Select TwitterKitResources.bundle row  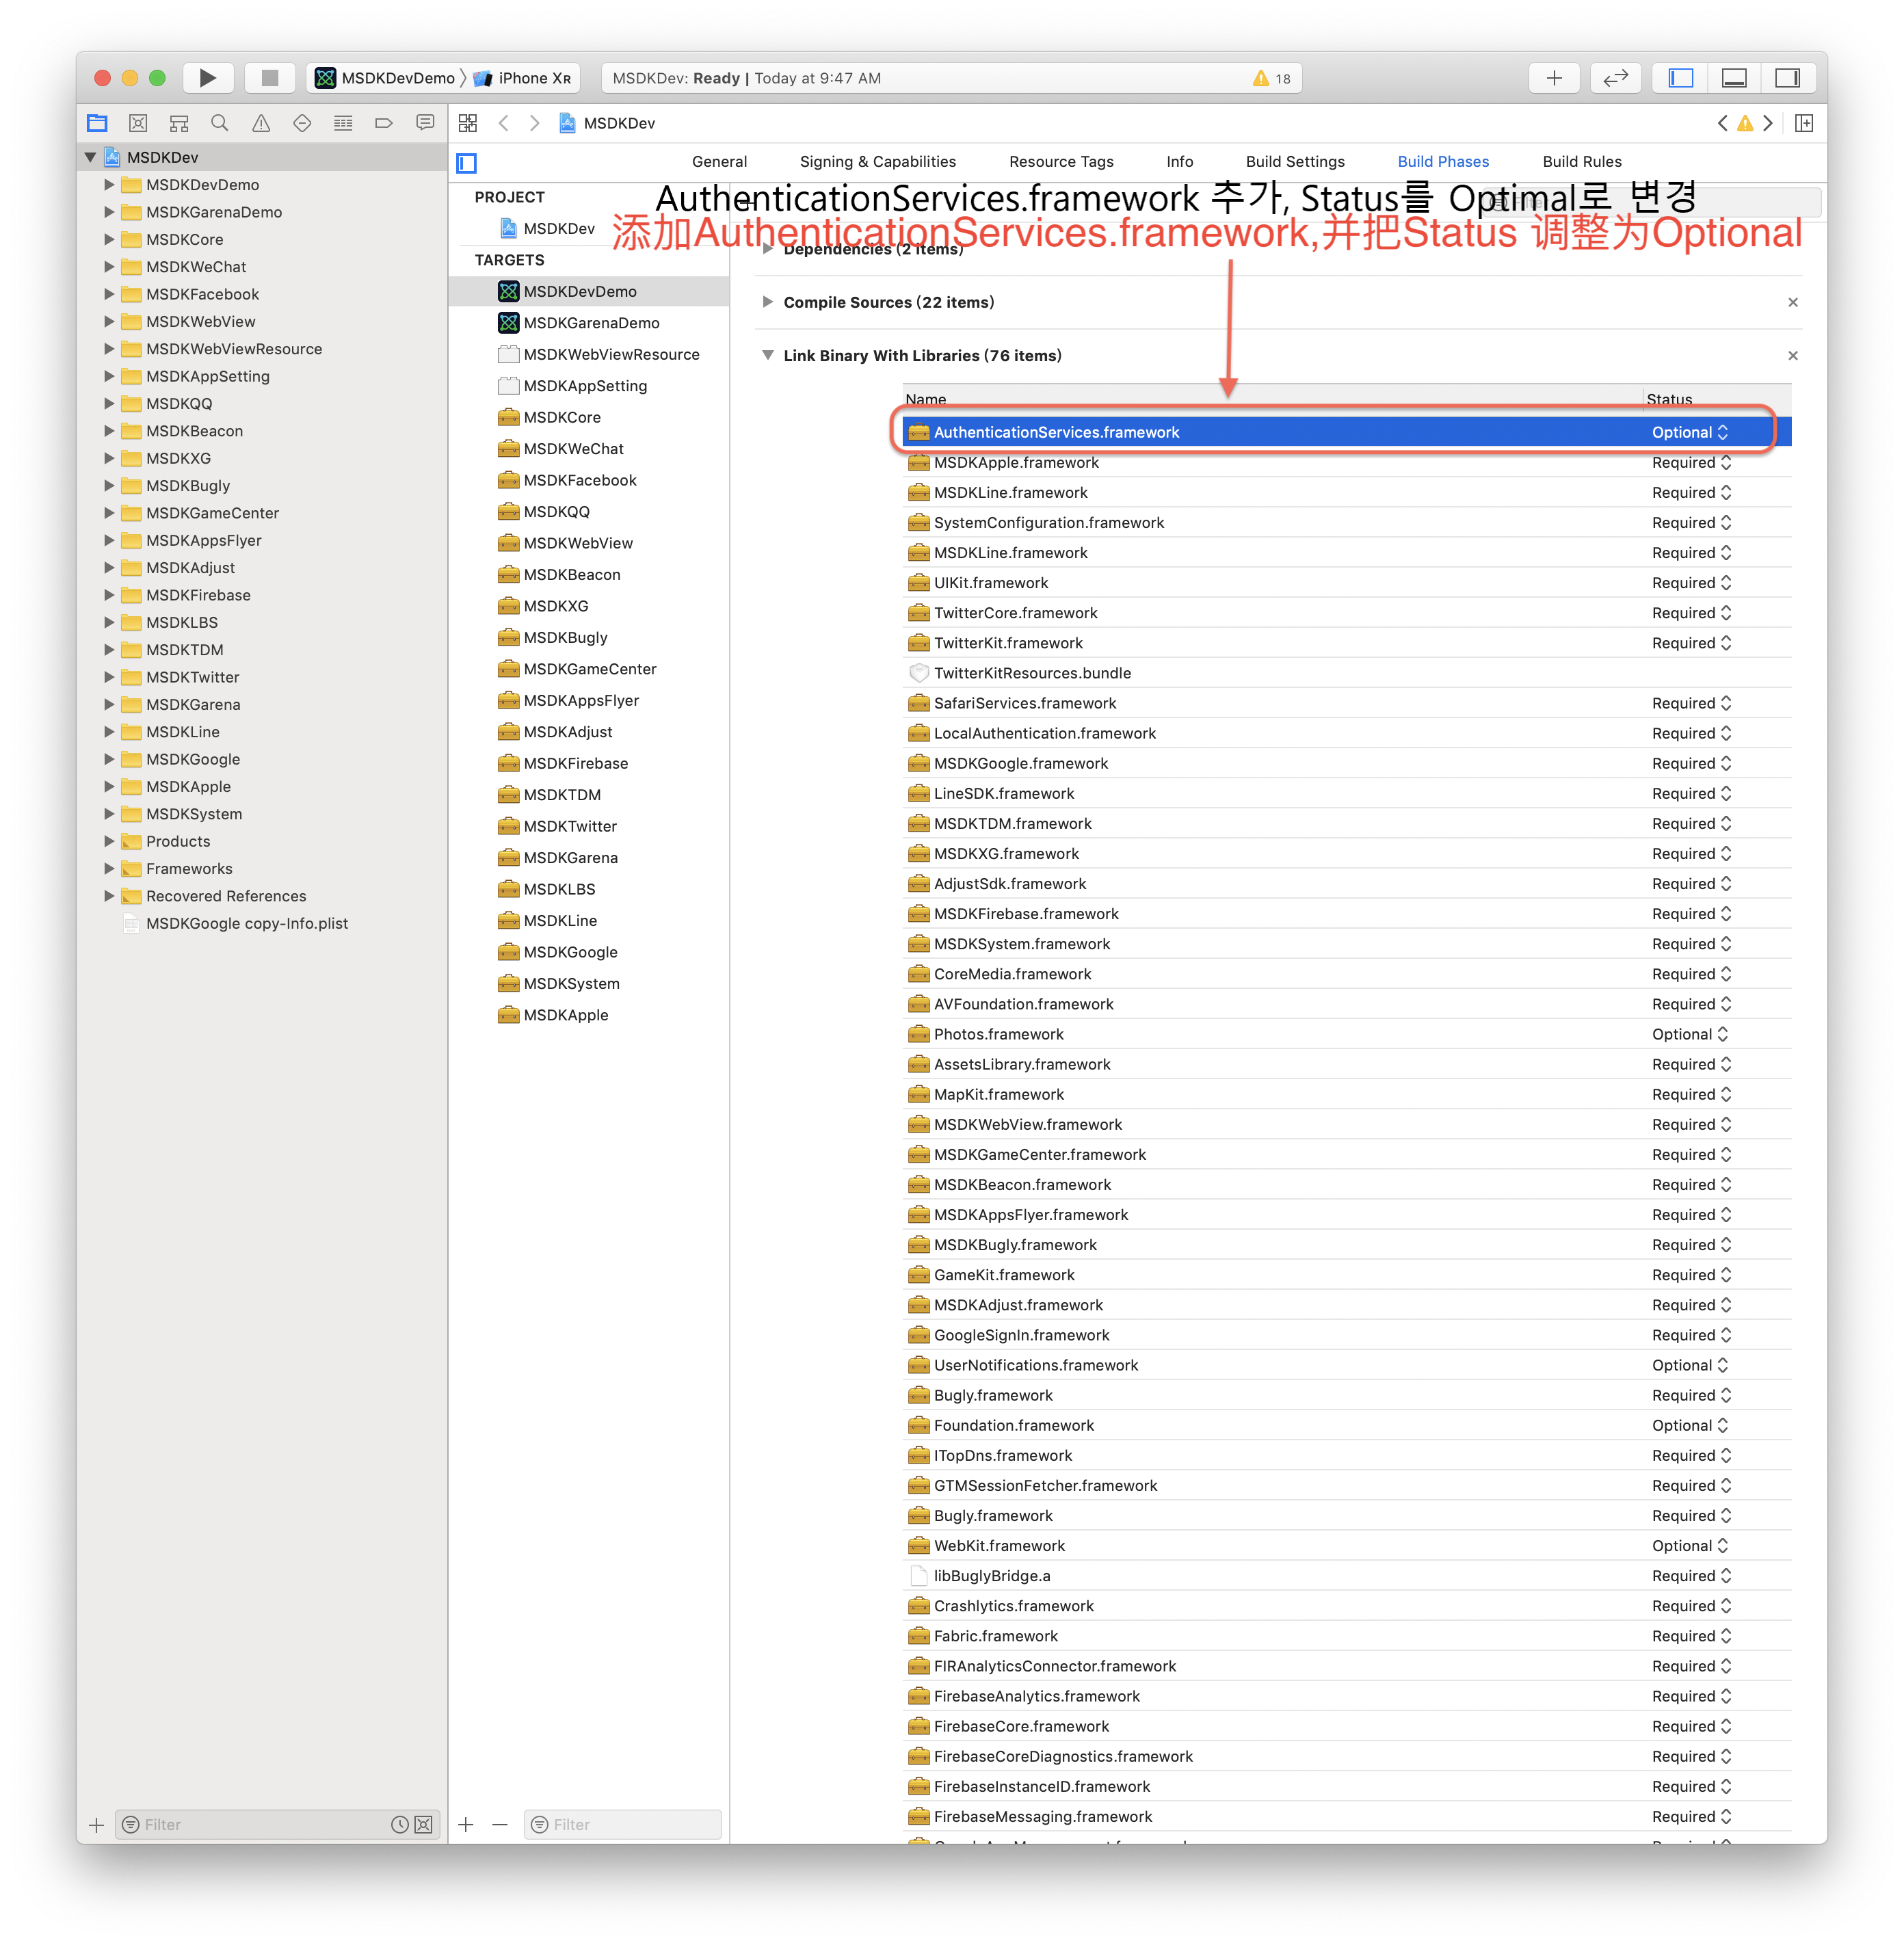pyautogui.click(x=1346, y=673)
